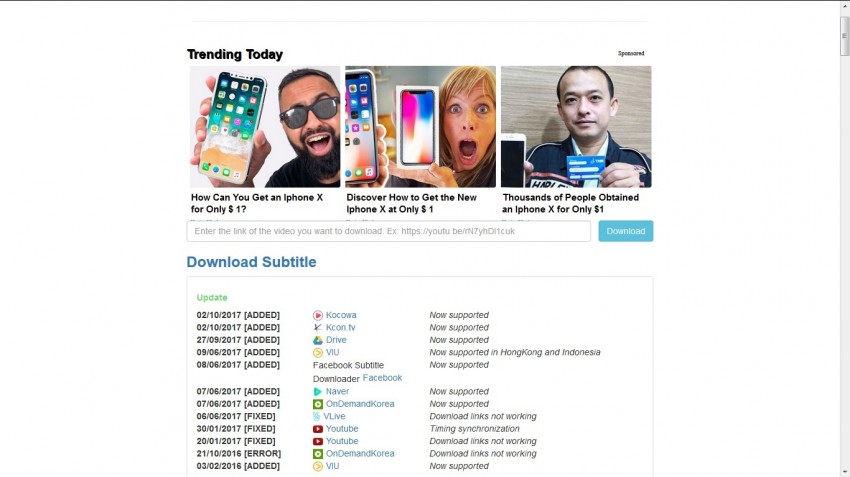Open the Kocowa link
Image resolution: width=850 pixels, height=477 pixels.
click(341, 315)
